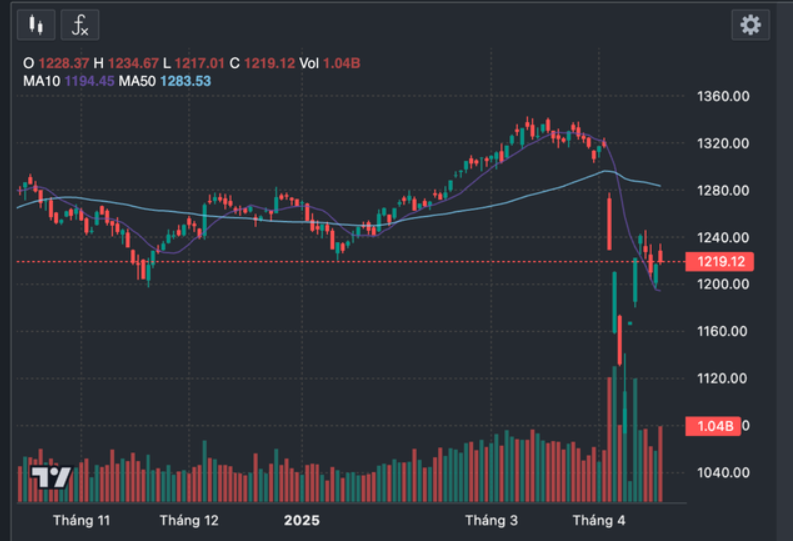Screen dimensions: 793x541
Task: Click the Tháng 3 time label
Action: [492, 521]
